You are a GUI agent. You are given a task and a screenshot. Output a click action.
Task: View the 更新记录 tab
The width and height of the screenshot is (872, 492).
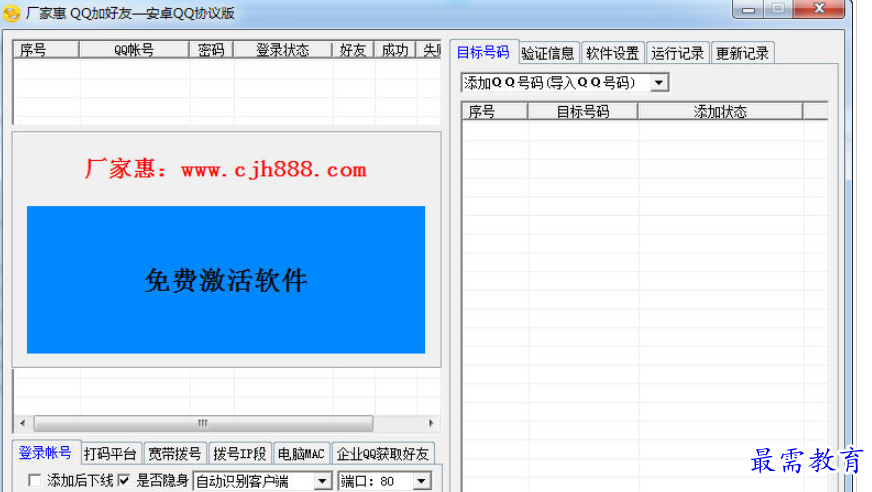pyautogui.click(x=742, y=53)
